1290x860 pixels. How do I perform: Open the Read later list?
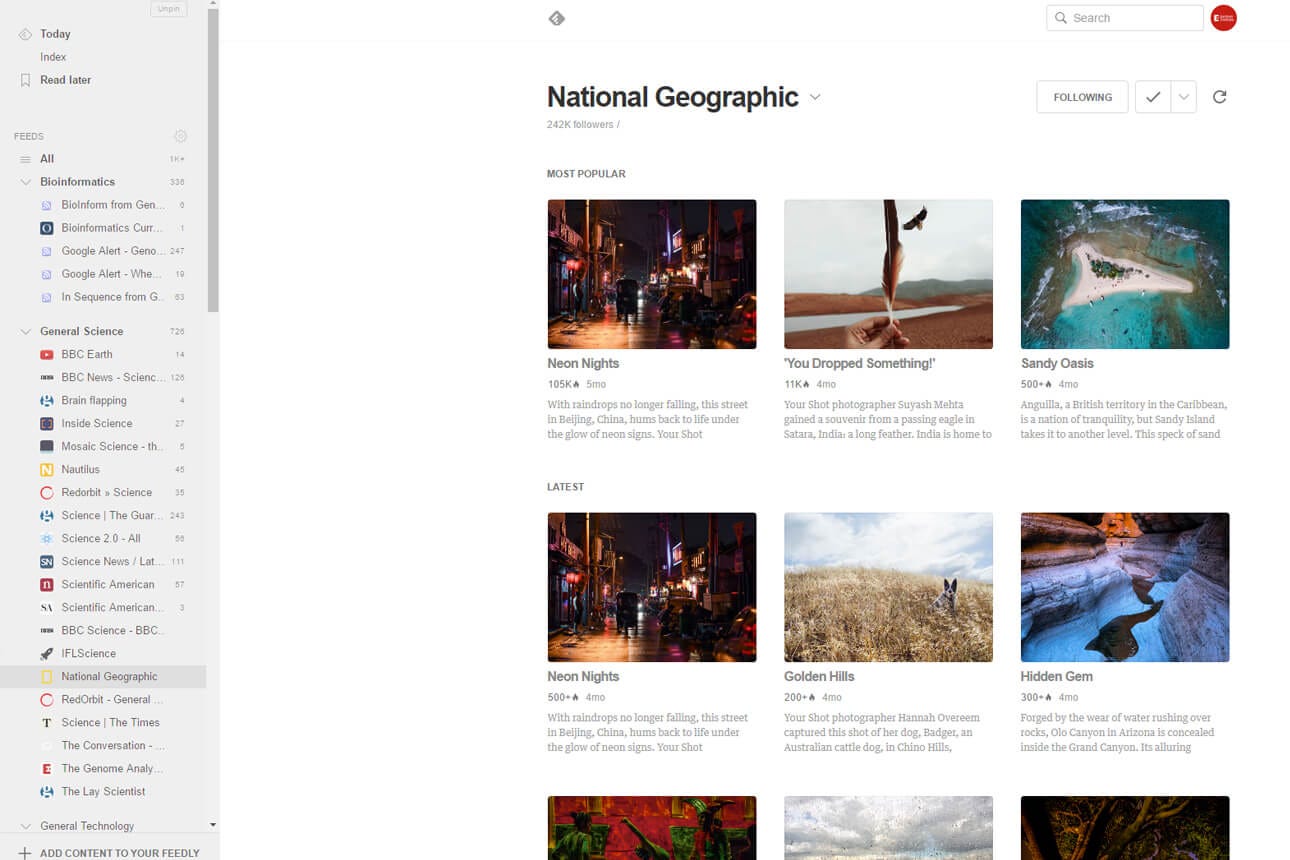point(65,80)
